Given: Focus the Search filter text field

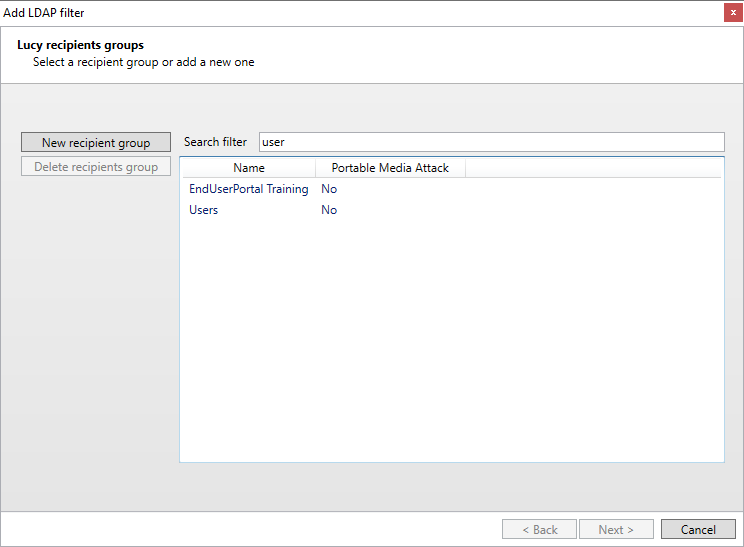Looking at the screenshot, I should tap(492, 142).
